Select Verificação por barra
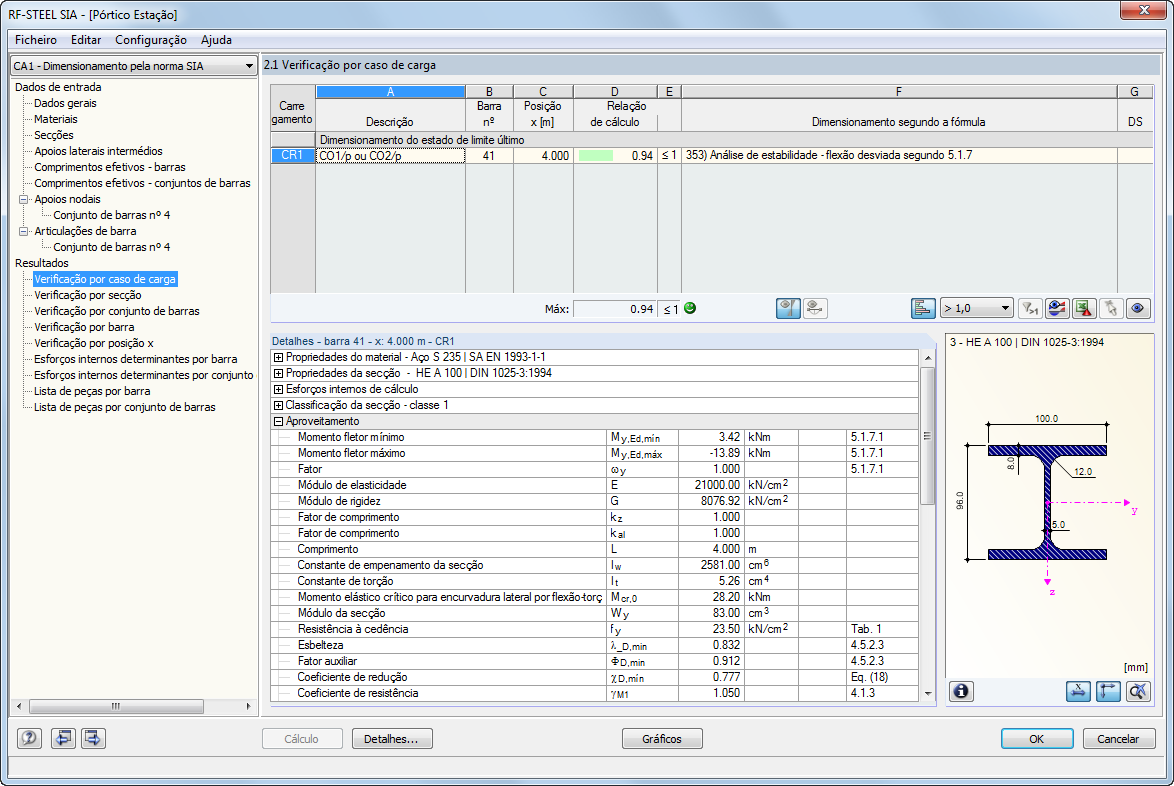 (85, 327)
